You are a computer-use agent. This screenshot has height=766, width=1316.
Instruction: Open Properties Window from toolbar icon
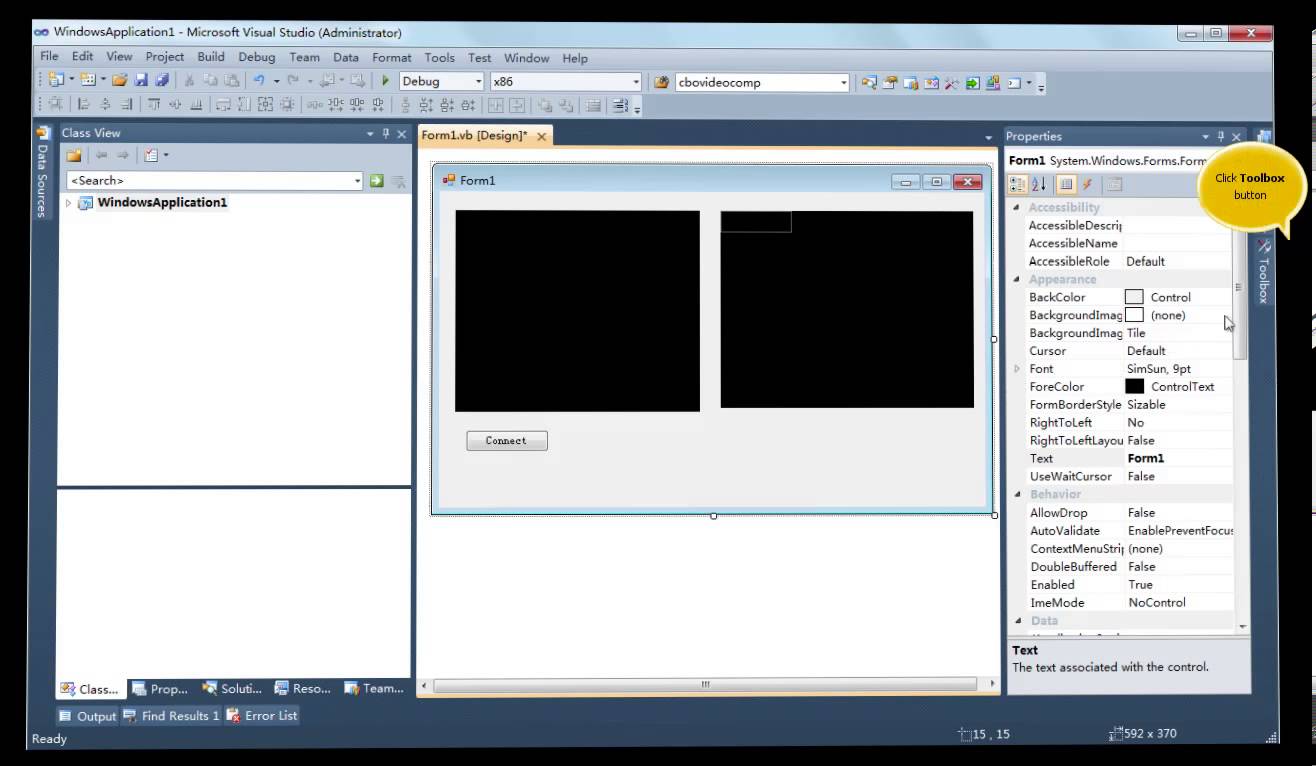tap(890, 82)
